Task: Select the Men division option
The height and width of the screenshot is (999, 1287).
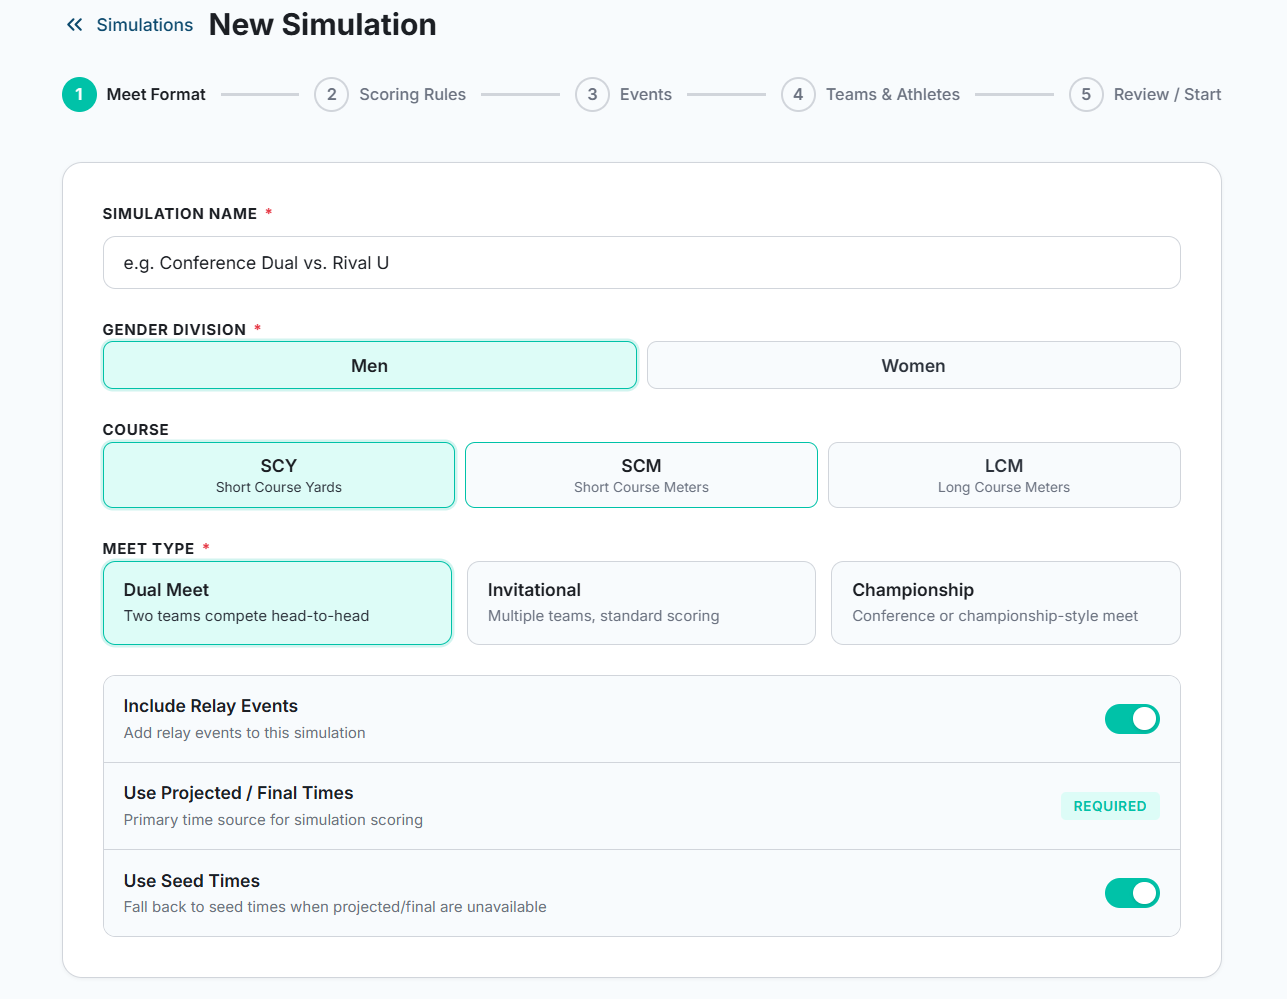Action: pyautogui.click(x=369, y=365)
